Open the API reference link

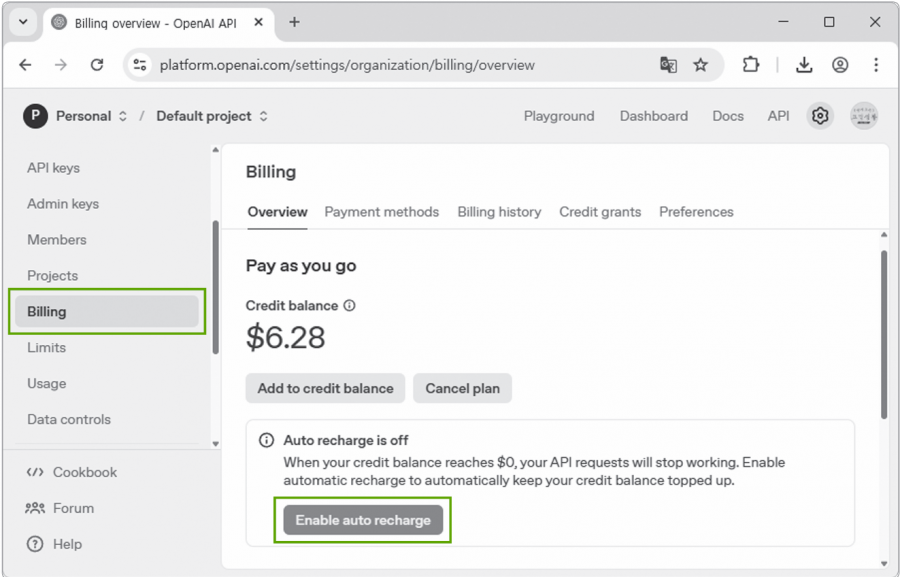778,116
